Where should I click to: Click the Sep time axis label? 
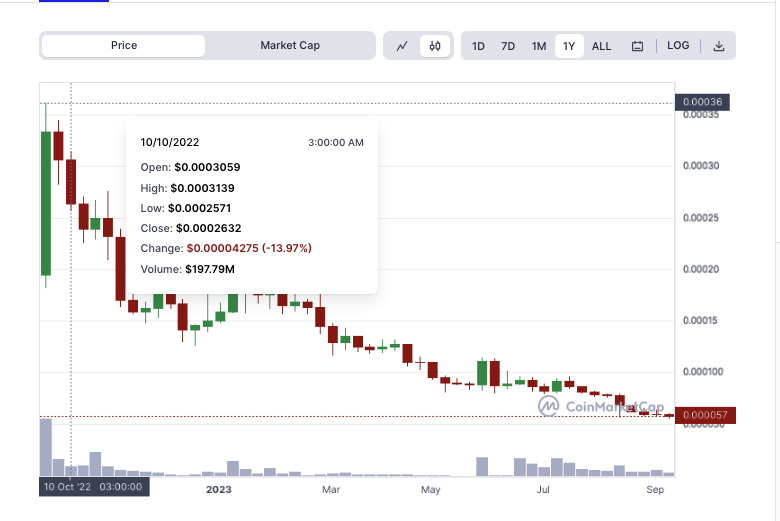[x=655, y=490]
